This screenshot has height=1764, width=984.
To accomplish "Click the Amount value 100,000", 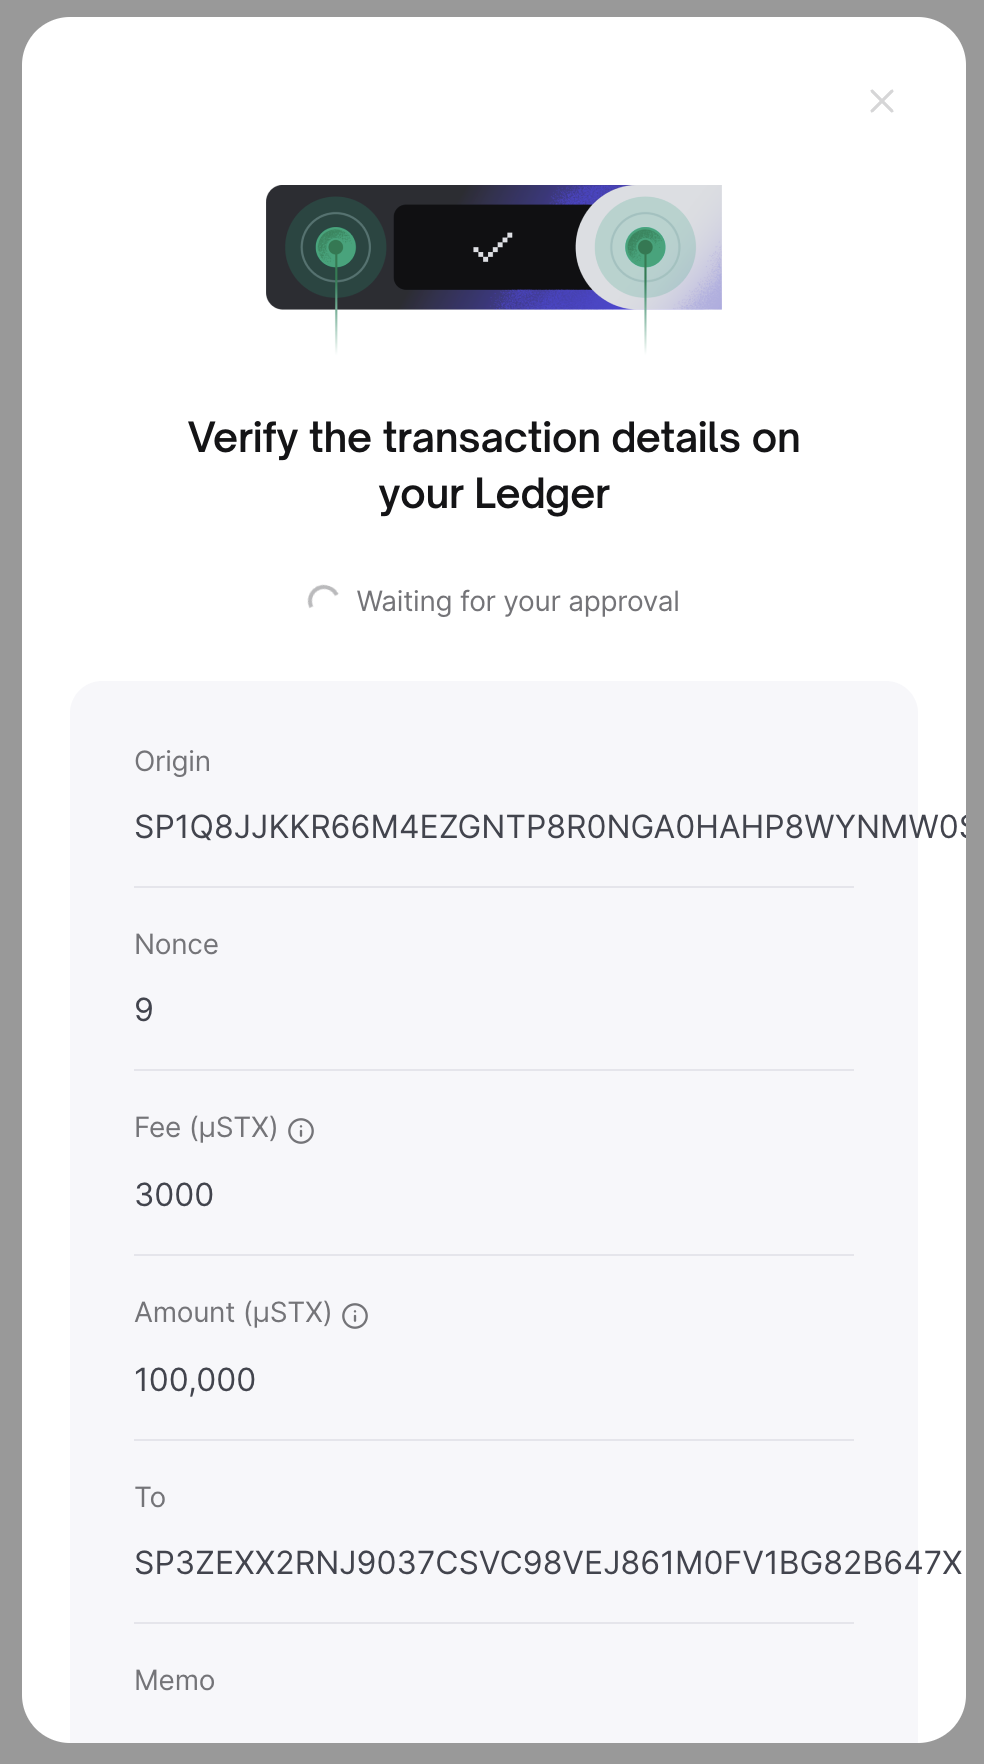I will pos(195,1379).
